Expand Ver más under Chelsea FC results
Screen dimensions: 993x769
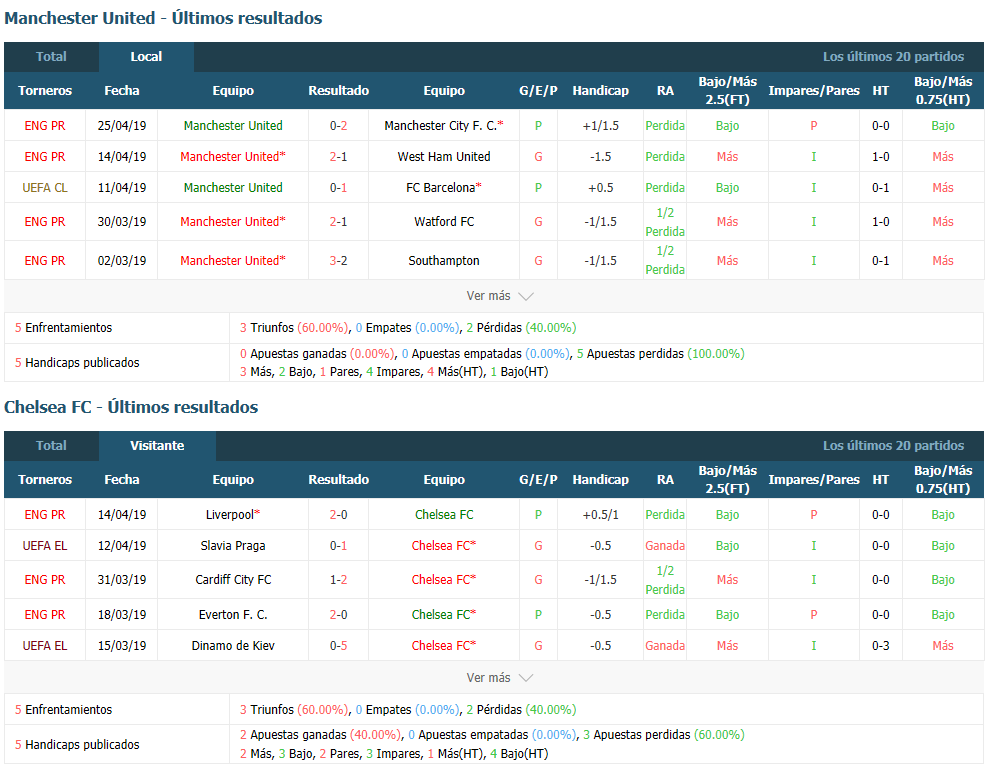500,678
